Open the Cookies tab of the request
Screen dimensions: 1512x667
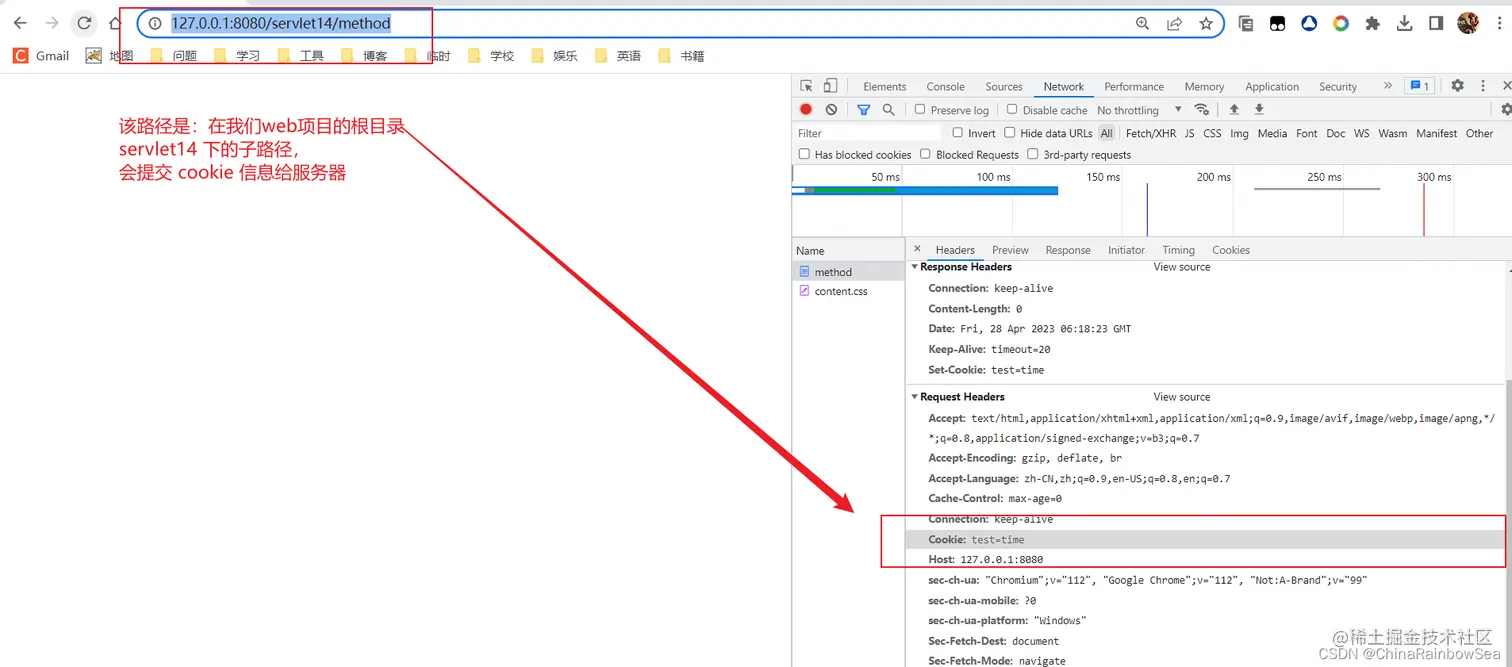click(x=1231, y=250)
